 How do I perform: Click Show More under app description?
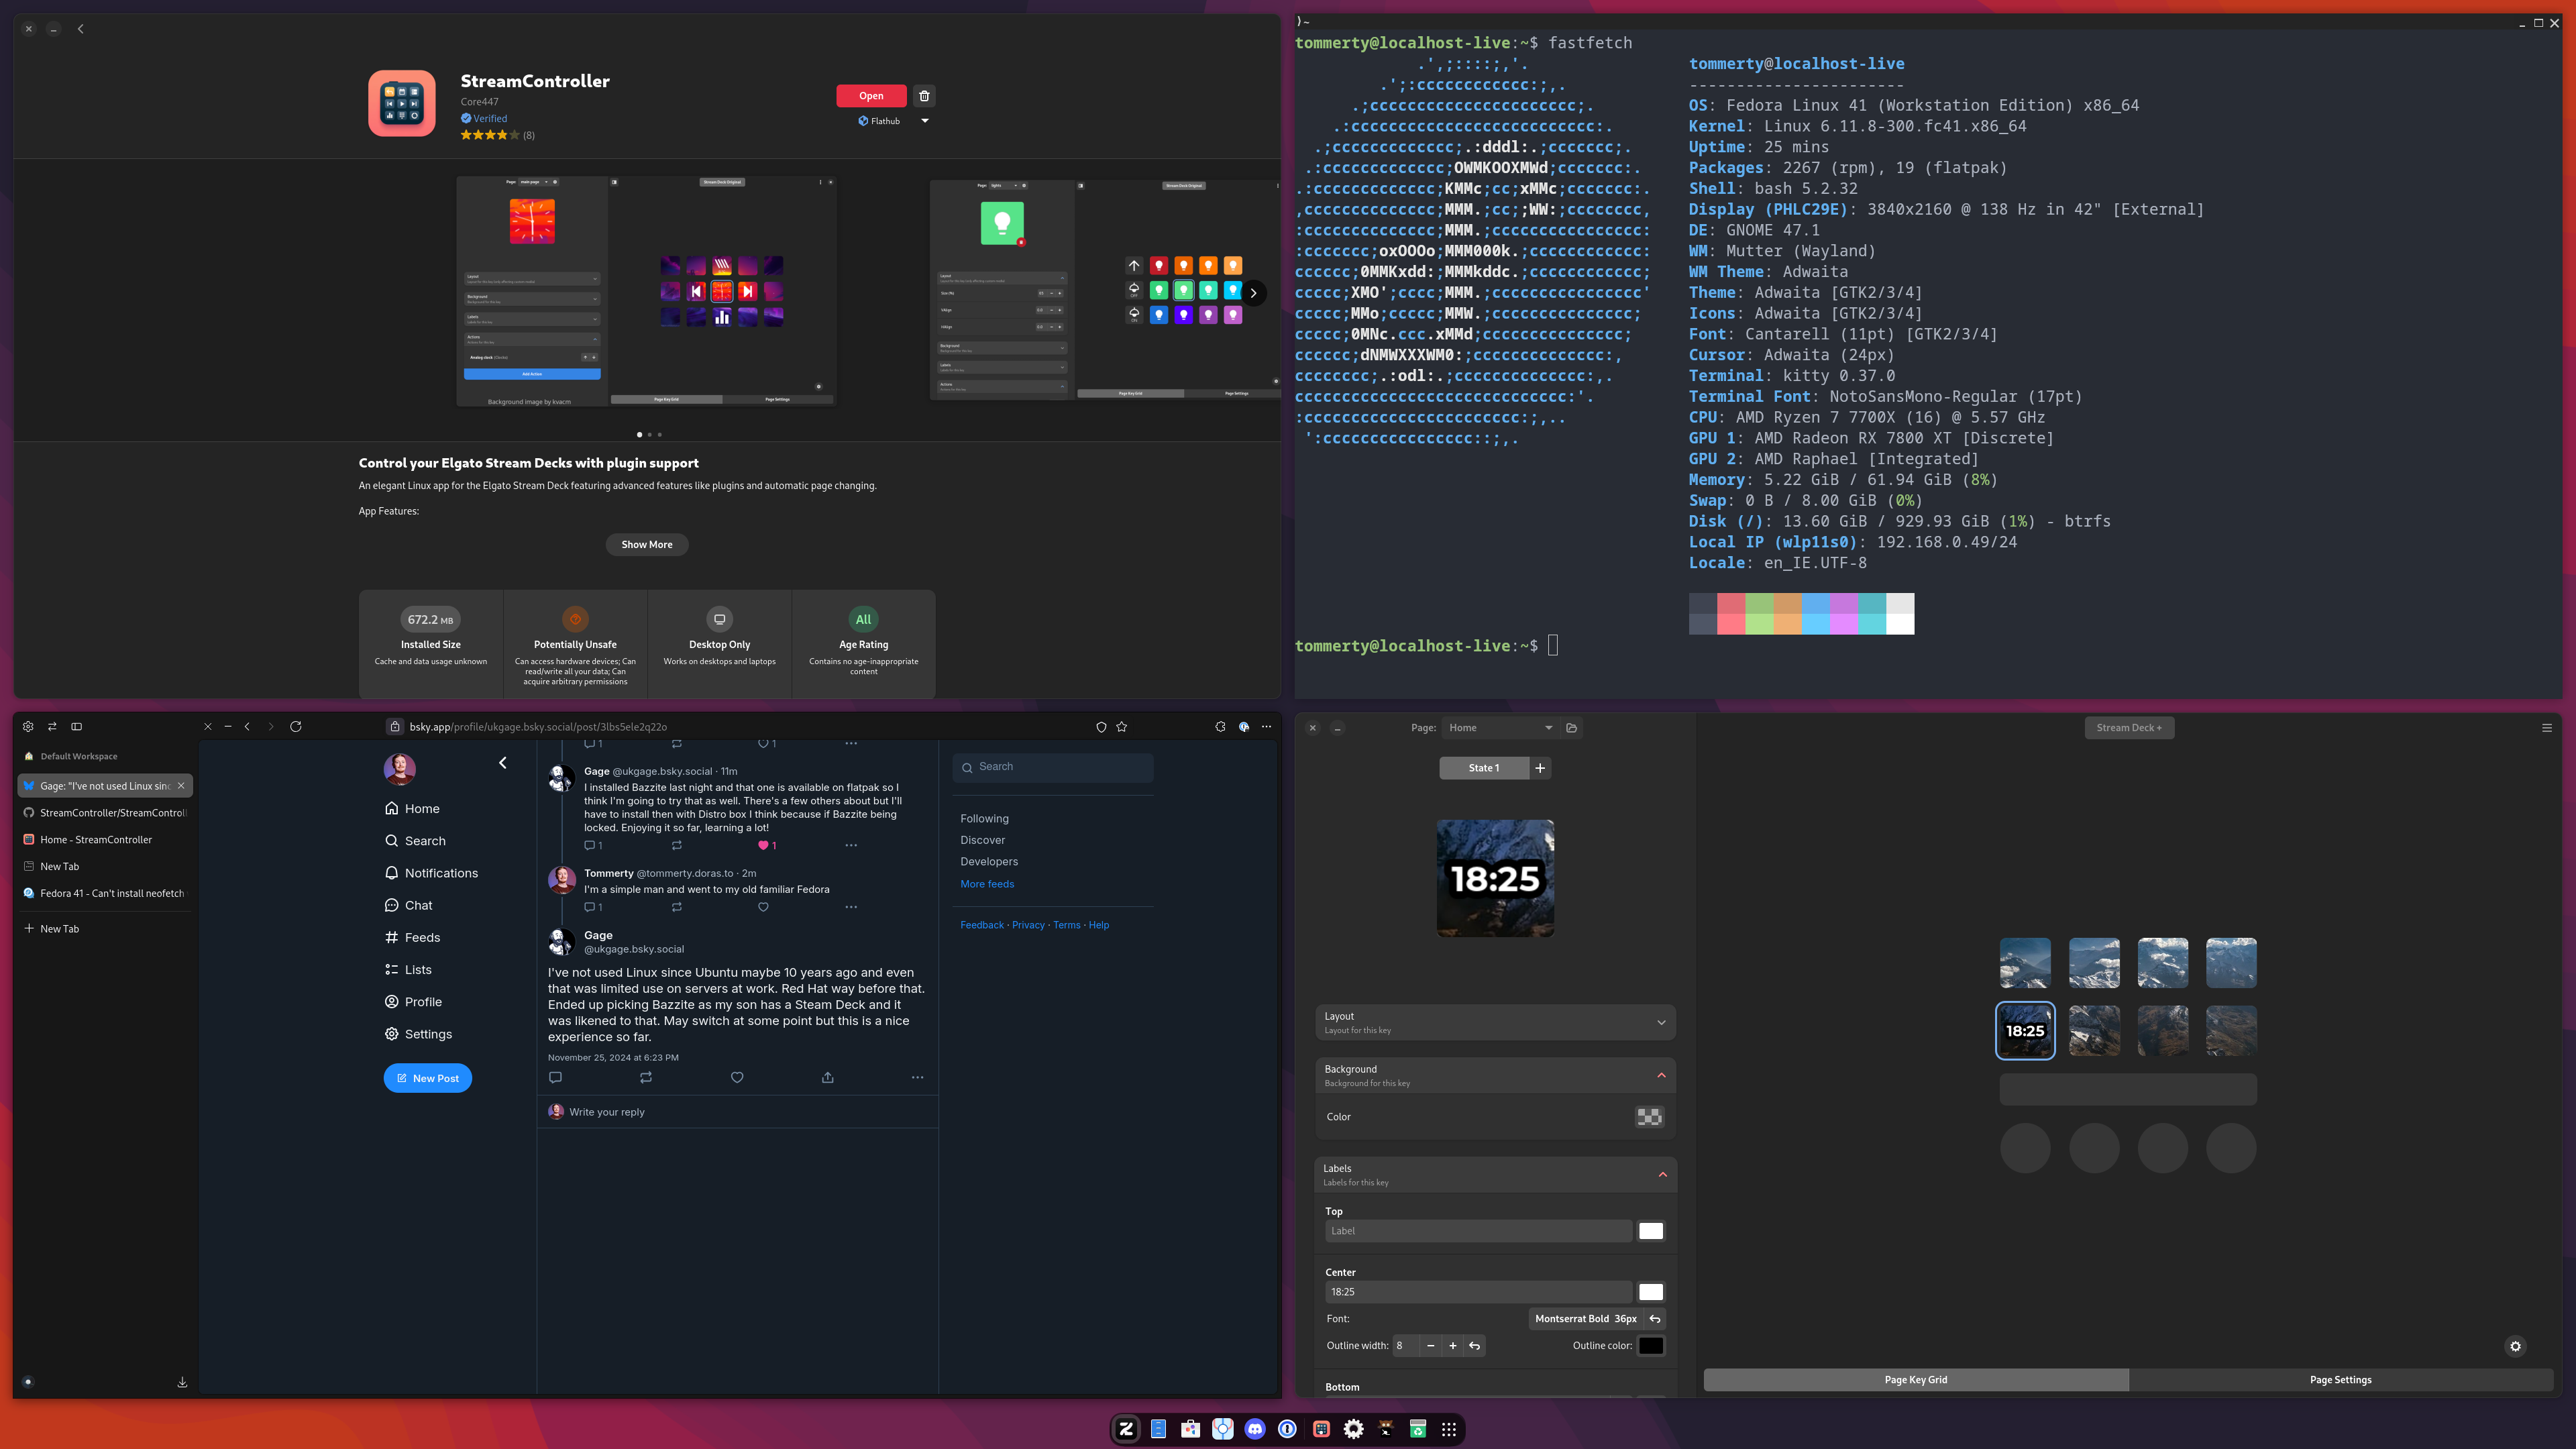[x=647, y=545]
